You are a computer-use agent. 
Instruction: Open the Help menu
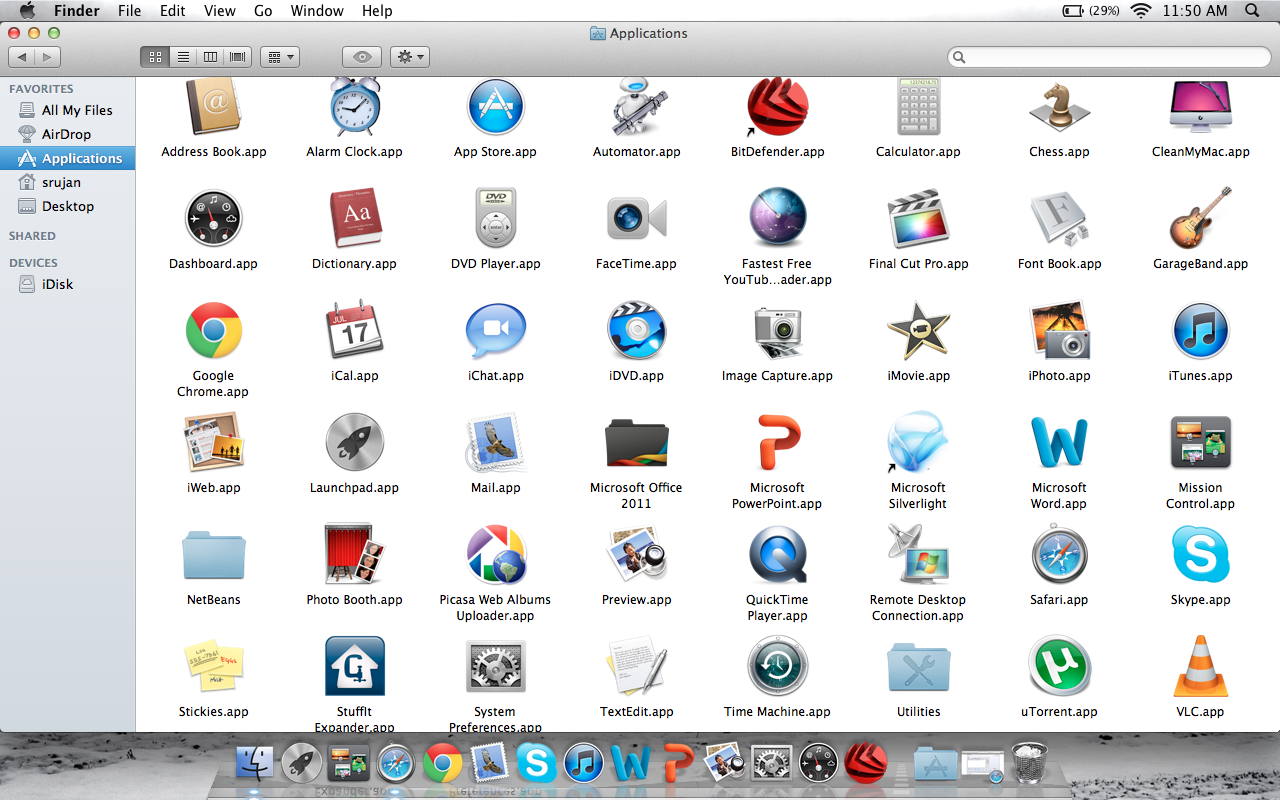(x=377, y=11)
